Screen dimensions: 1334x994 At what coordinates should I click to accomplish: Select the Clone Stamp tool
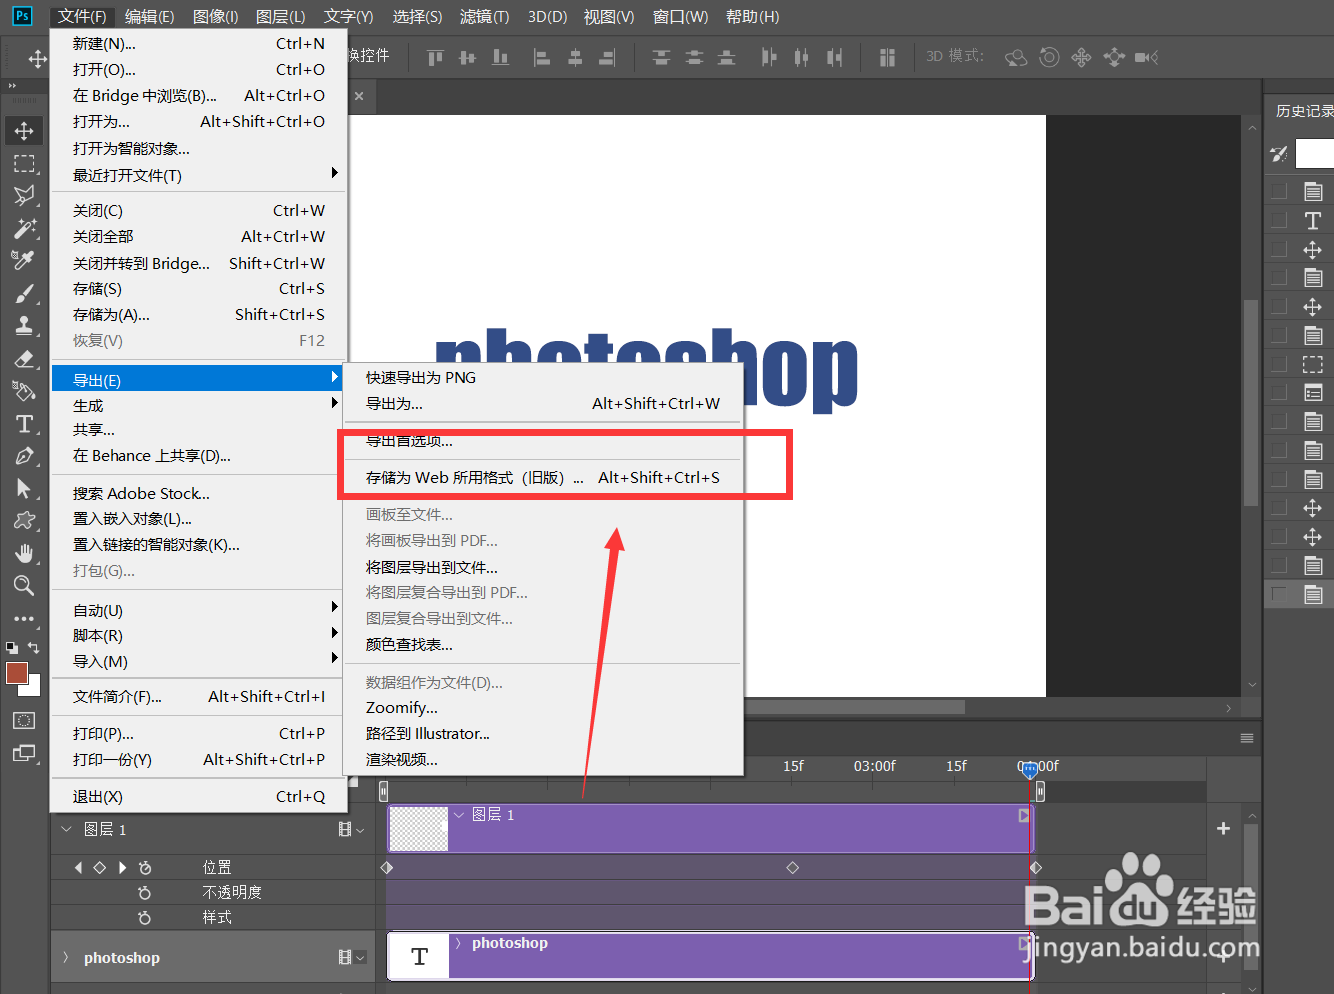(x=24, y=326)
